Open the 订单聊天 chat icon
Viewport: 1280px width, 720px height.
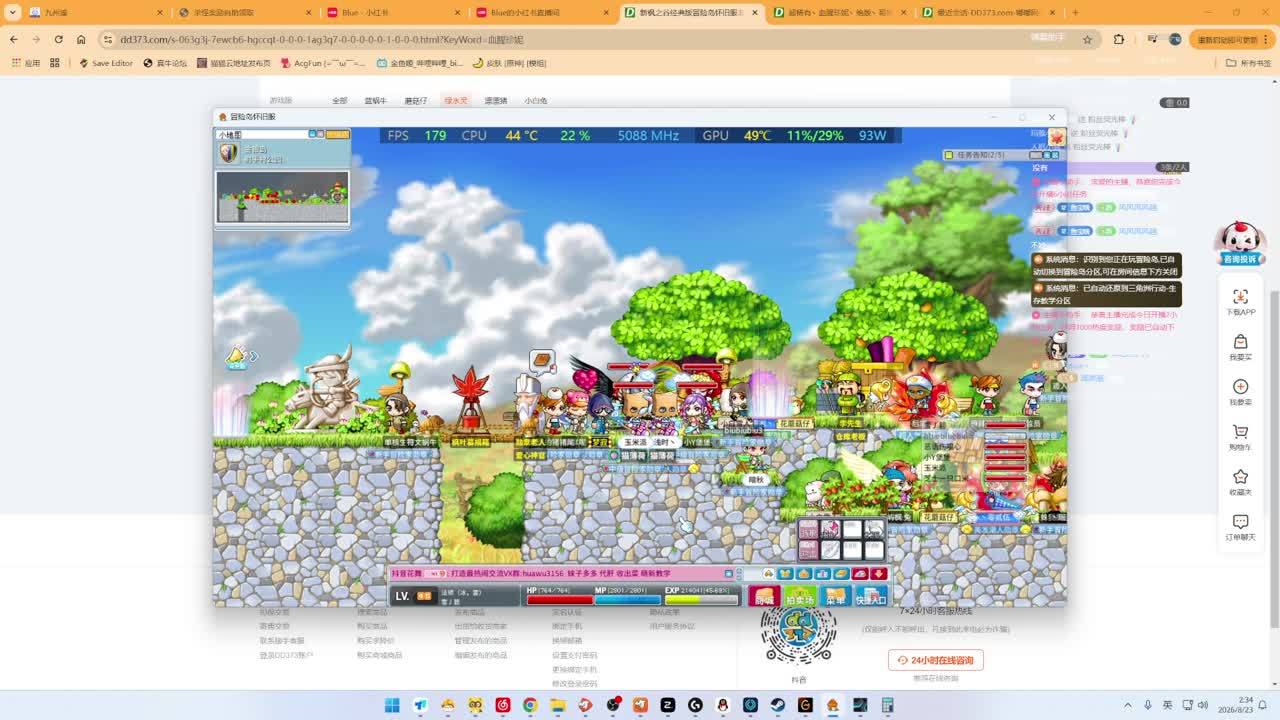tap(1241, 527)
